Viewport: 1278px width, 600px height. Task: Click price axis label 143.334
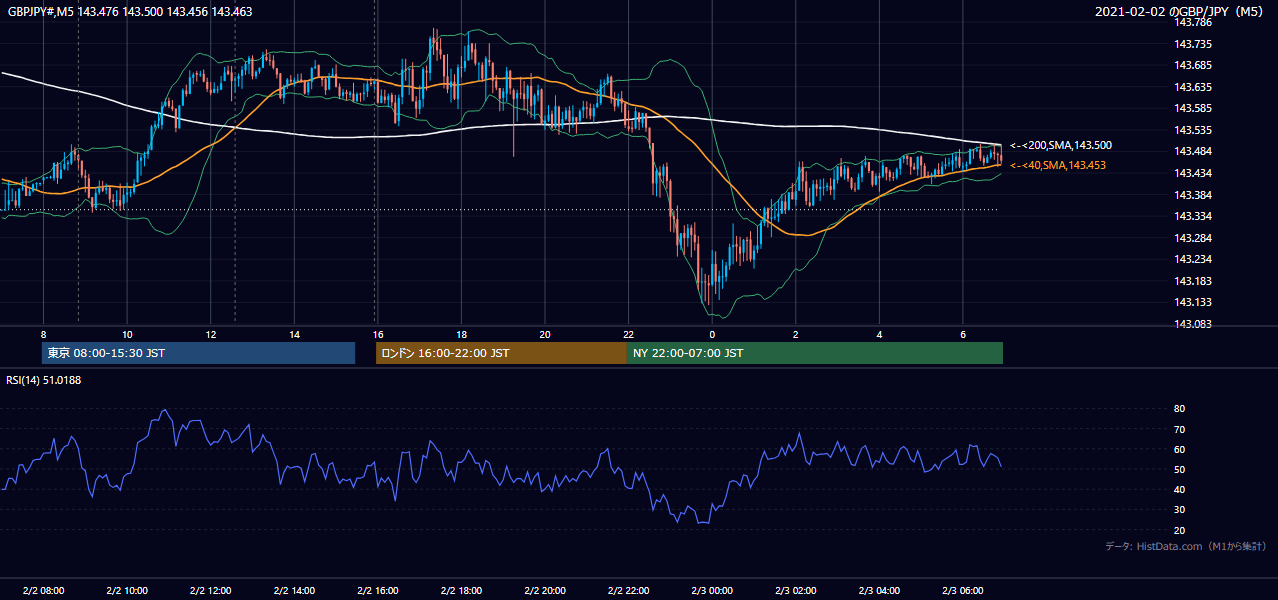point(1194,216)
